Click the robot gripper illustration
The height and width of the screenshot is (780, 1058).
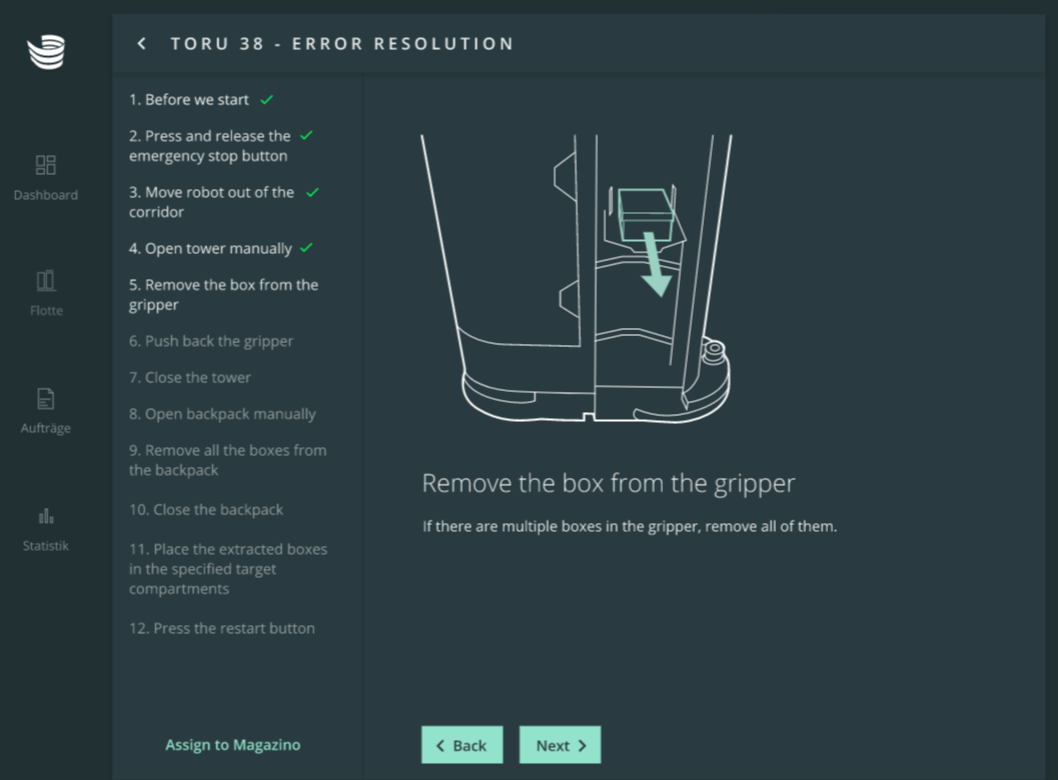[x=577, y=278]
